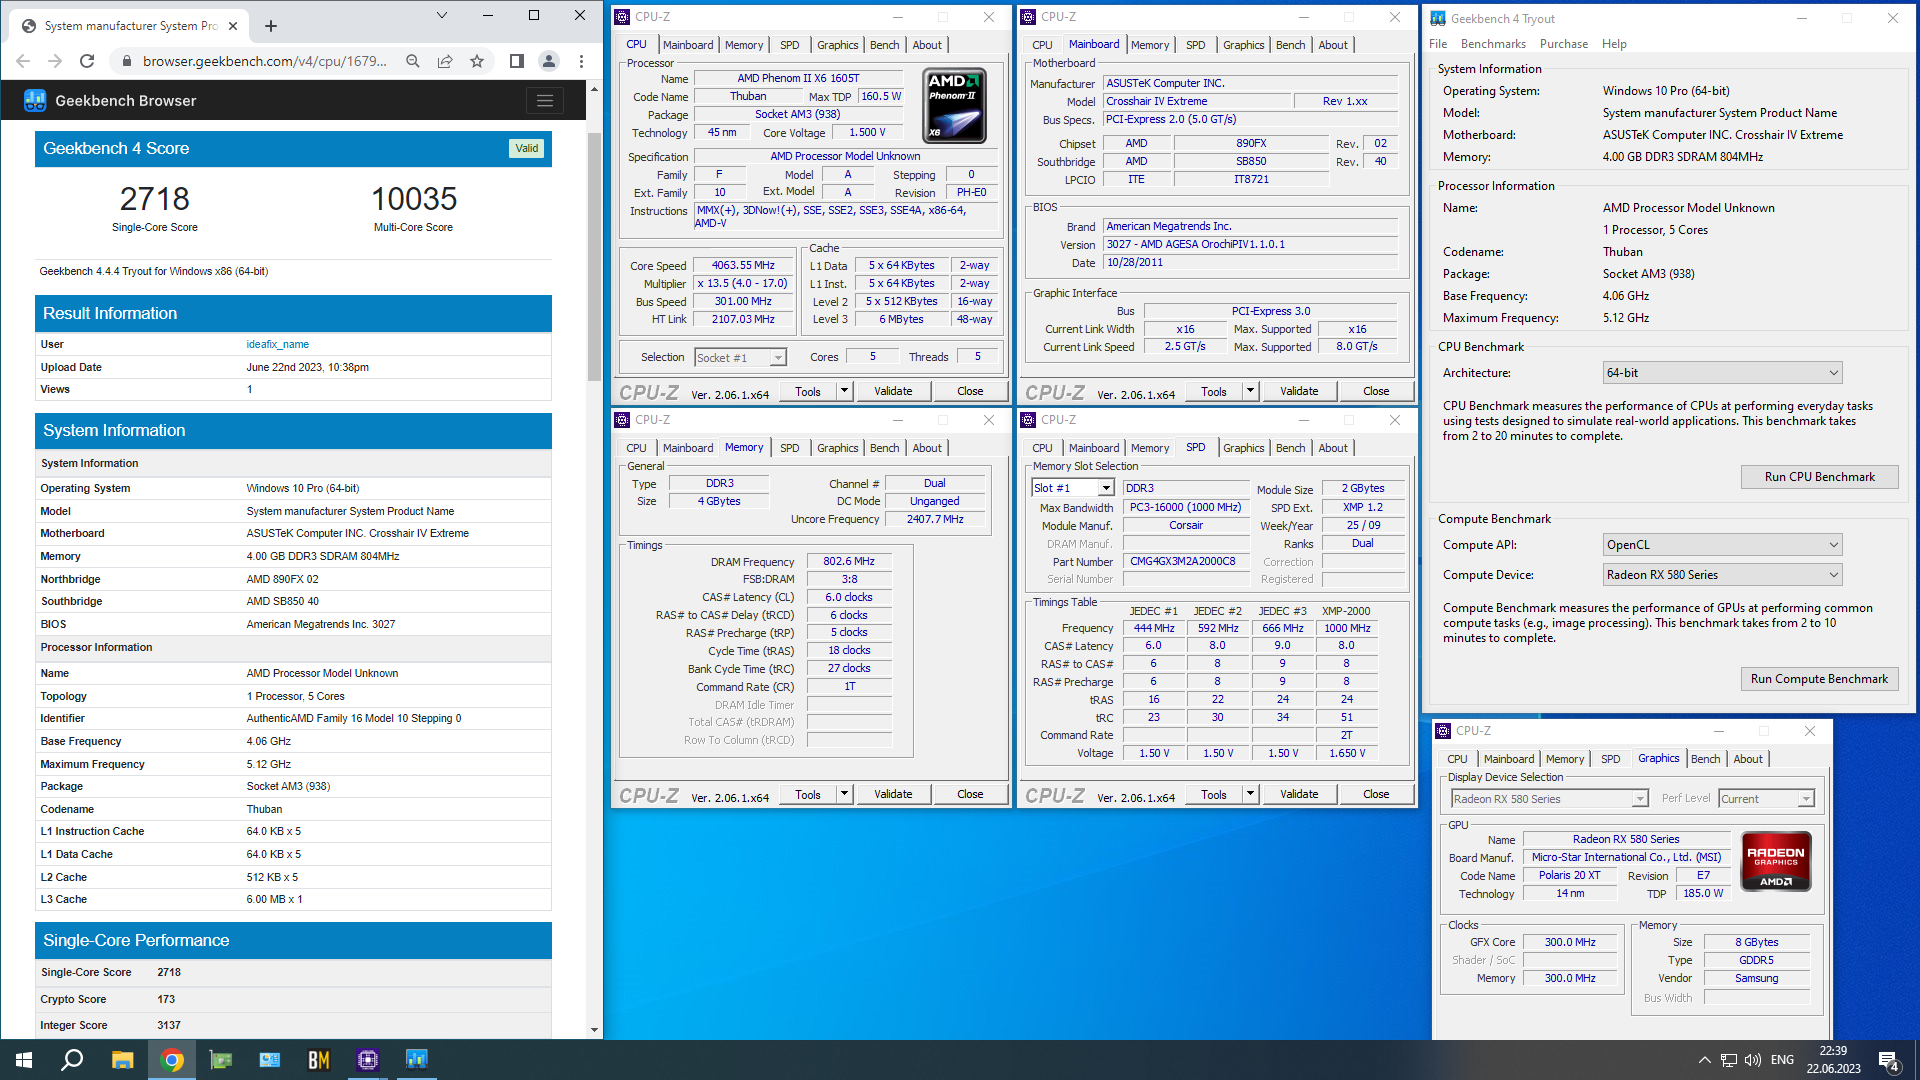Open Slot #1 memory slot dropdown

tap(1073, 488)
